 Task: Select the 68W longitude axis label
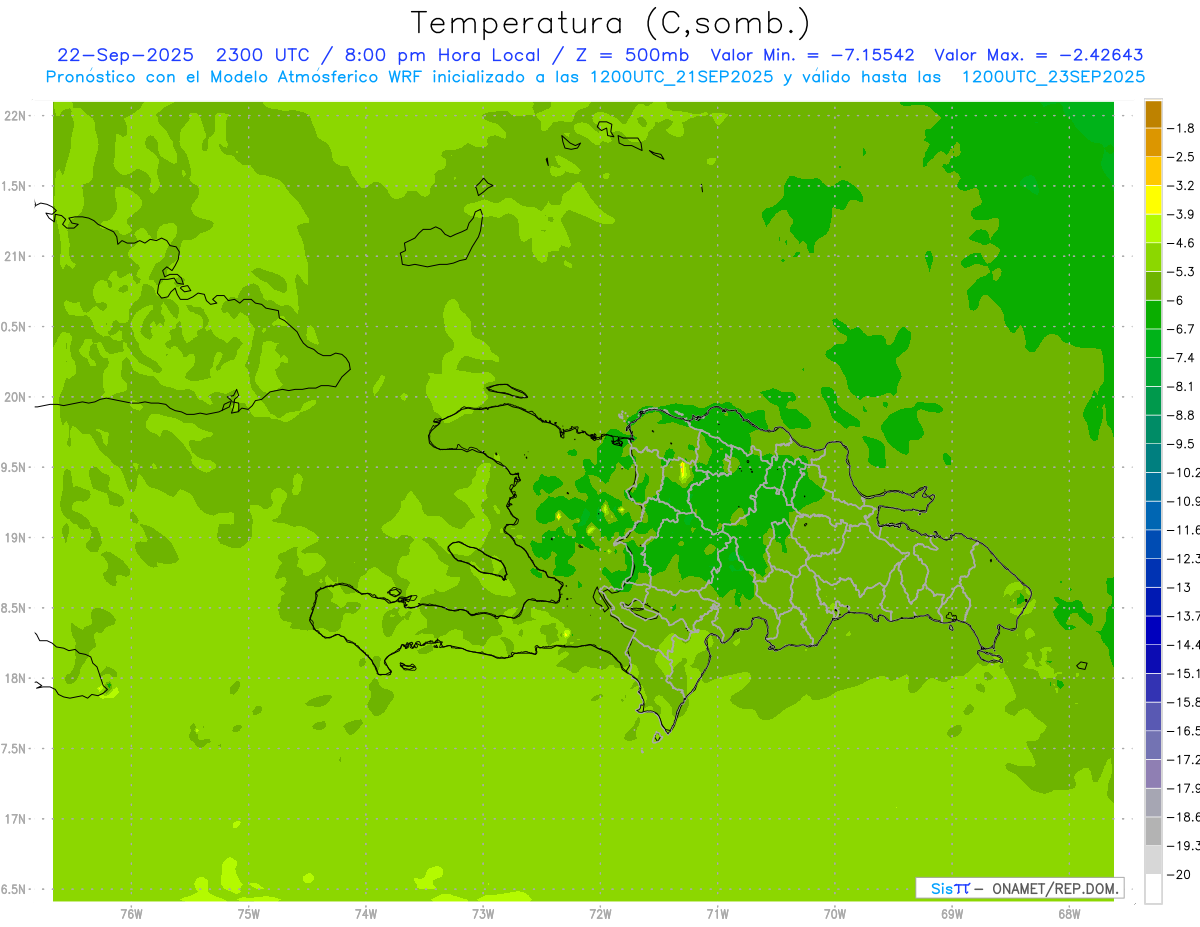click(1068, 913)
